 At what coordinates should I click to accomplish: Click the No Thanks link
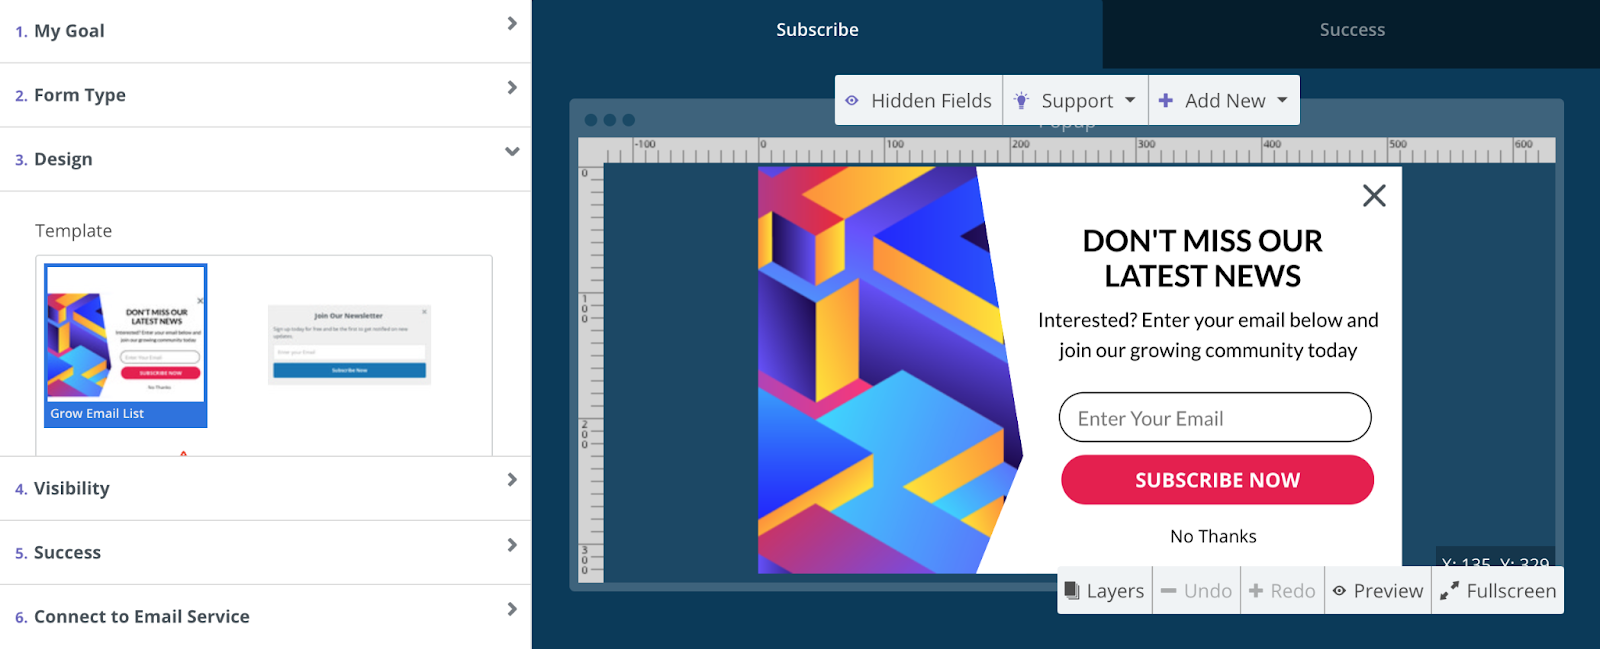(1213, 537)
